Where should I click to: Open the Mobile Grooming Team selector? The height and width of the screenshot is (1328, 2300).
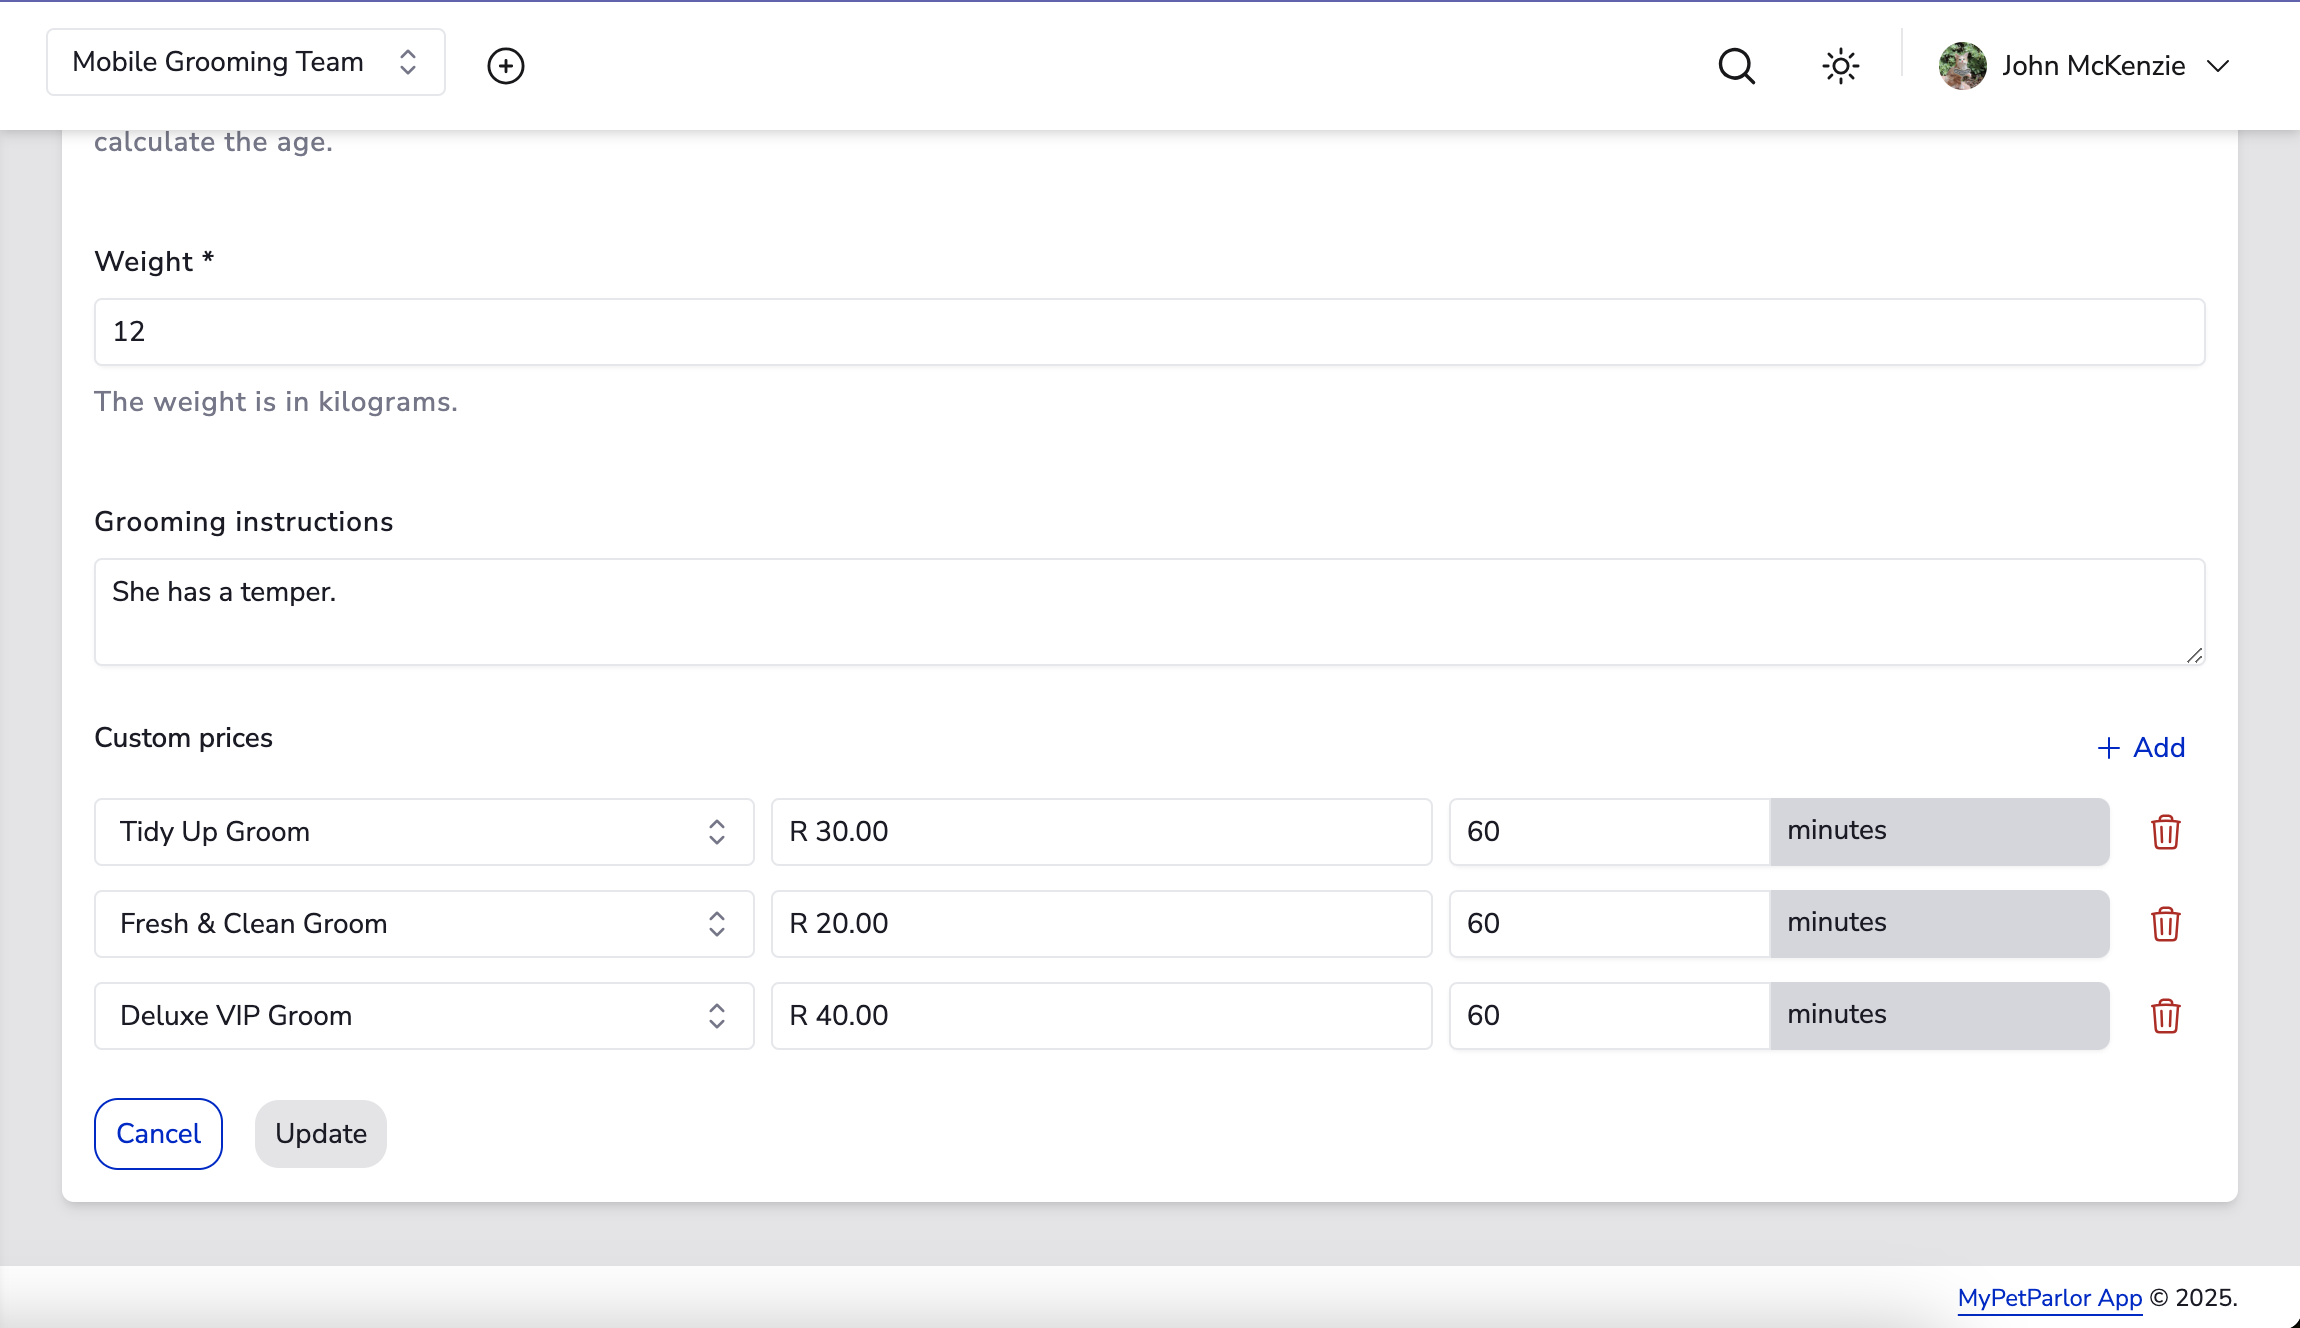(246, 62)
